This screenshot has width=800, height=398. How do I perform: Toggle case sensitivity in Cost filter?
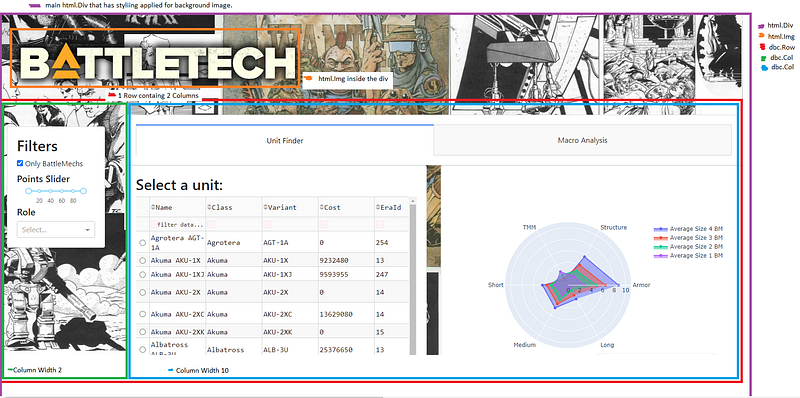point(323,224)
